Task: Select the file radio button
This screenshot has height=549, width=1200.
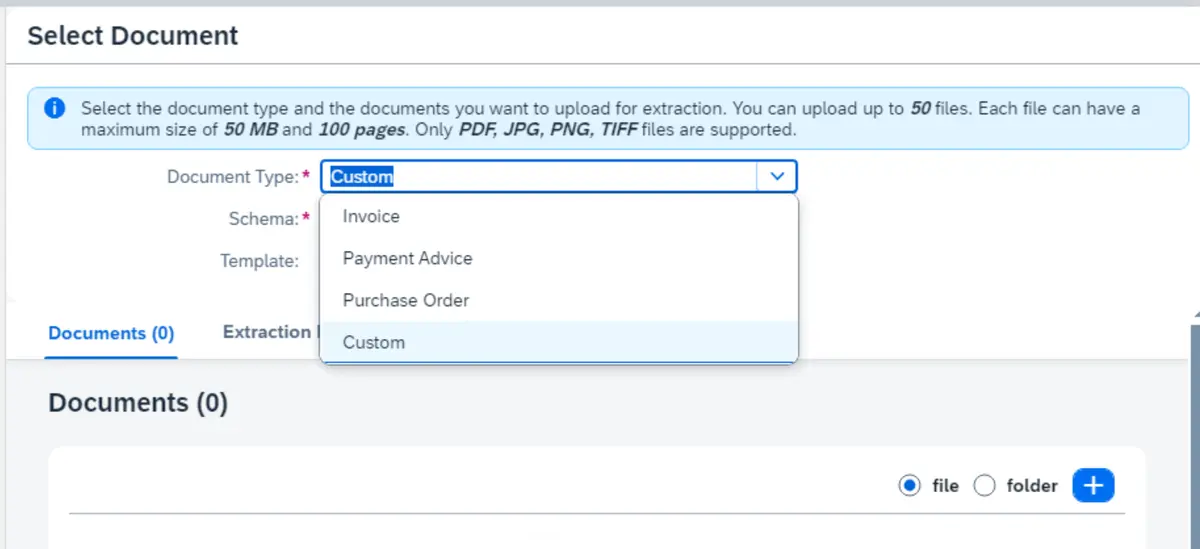Action: coord(909,486)
